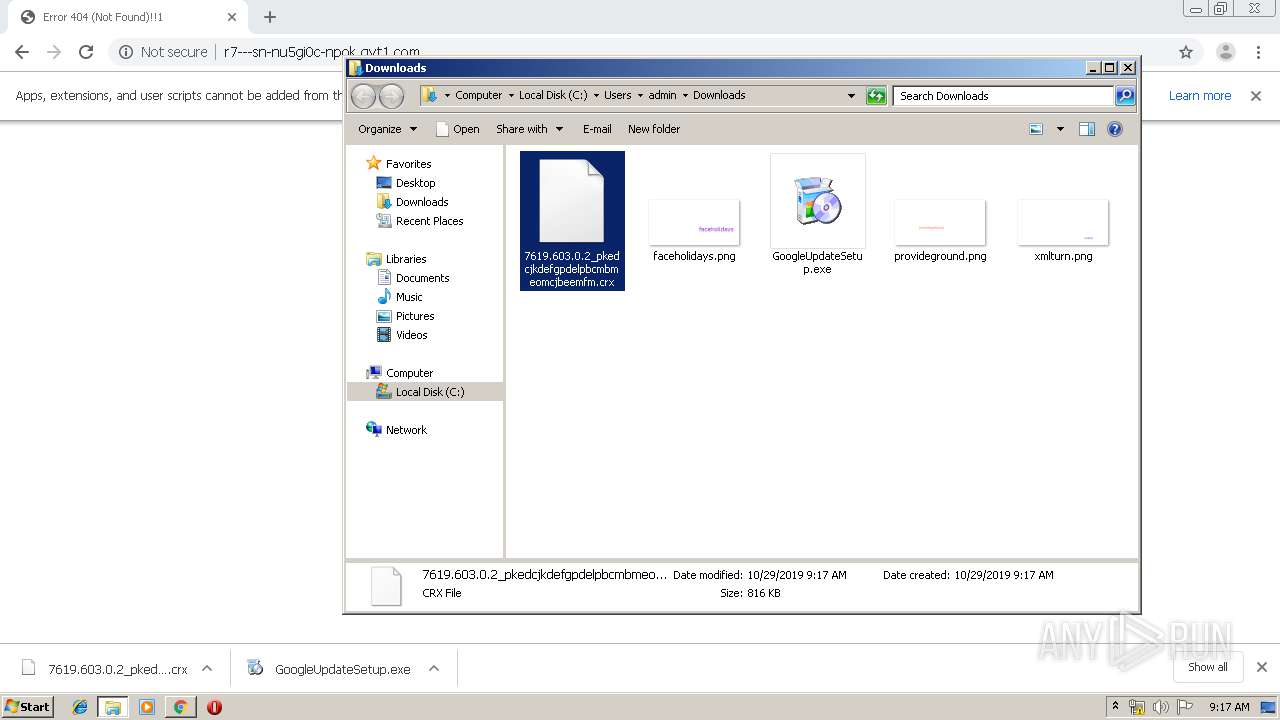Click the media player taskbar icon
The image size is (1280, 720).
point(147,707)
